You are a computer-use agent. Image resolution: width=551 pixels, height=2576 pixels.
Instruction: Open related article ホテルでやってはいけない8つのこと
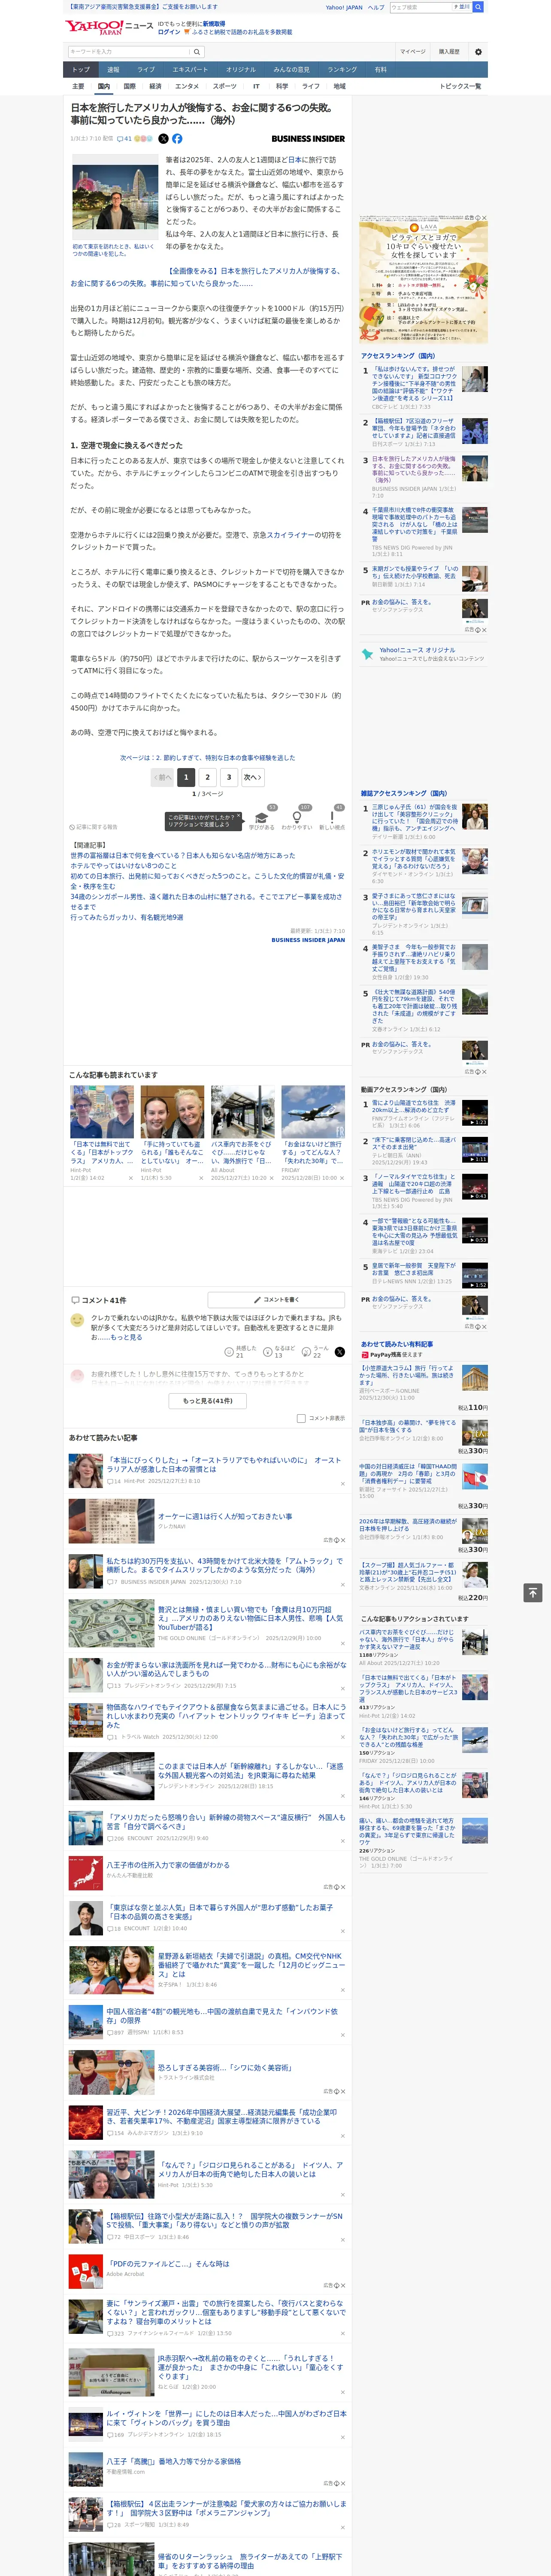pyautogui.click(x=123, y=866)
